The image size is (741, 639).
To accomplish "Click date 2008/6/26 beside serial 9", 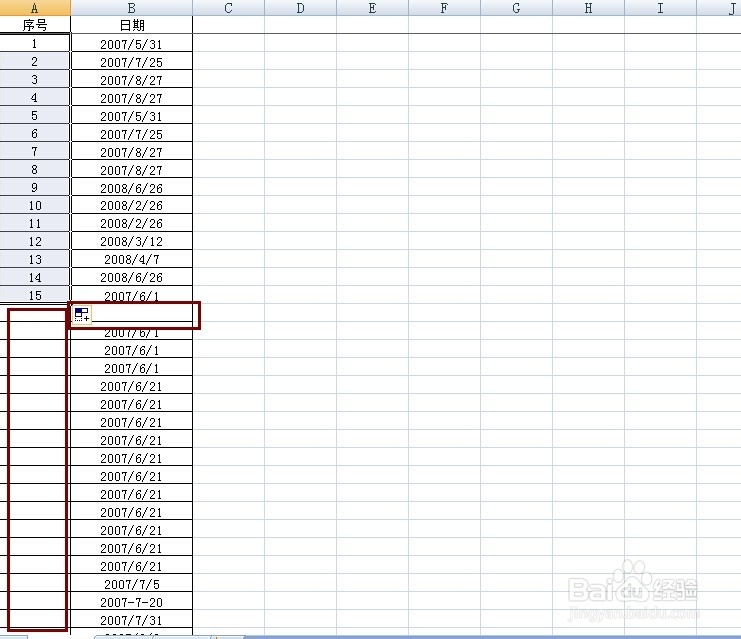I will (132, 187).
